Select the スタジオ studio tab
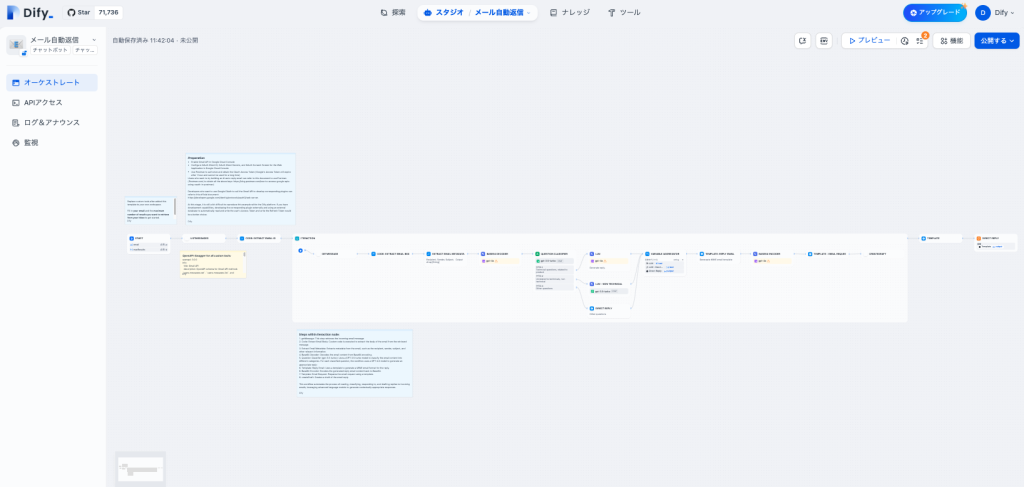This screenshot has height=487, width=1024. [x=445, y=12]
